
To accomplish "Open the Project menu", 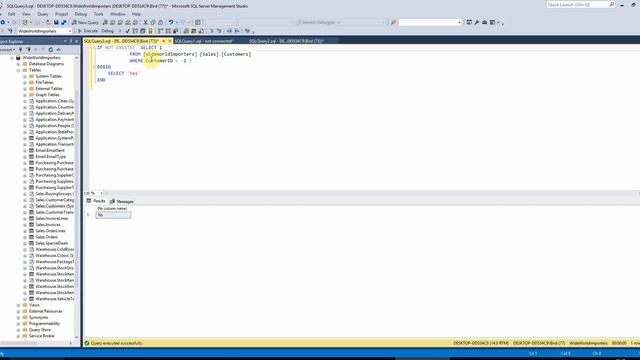I will pyautogui.click(x=62, y=14).
